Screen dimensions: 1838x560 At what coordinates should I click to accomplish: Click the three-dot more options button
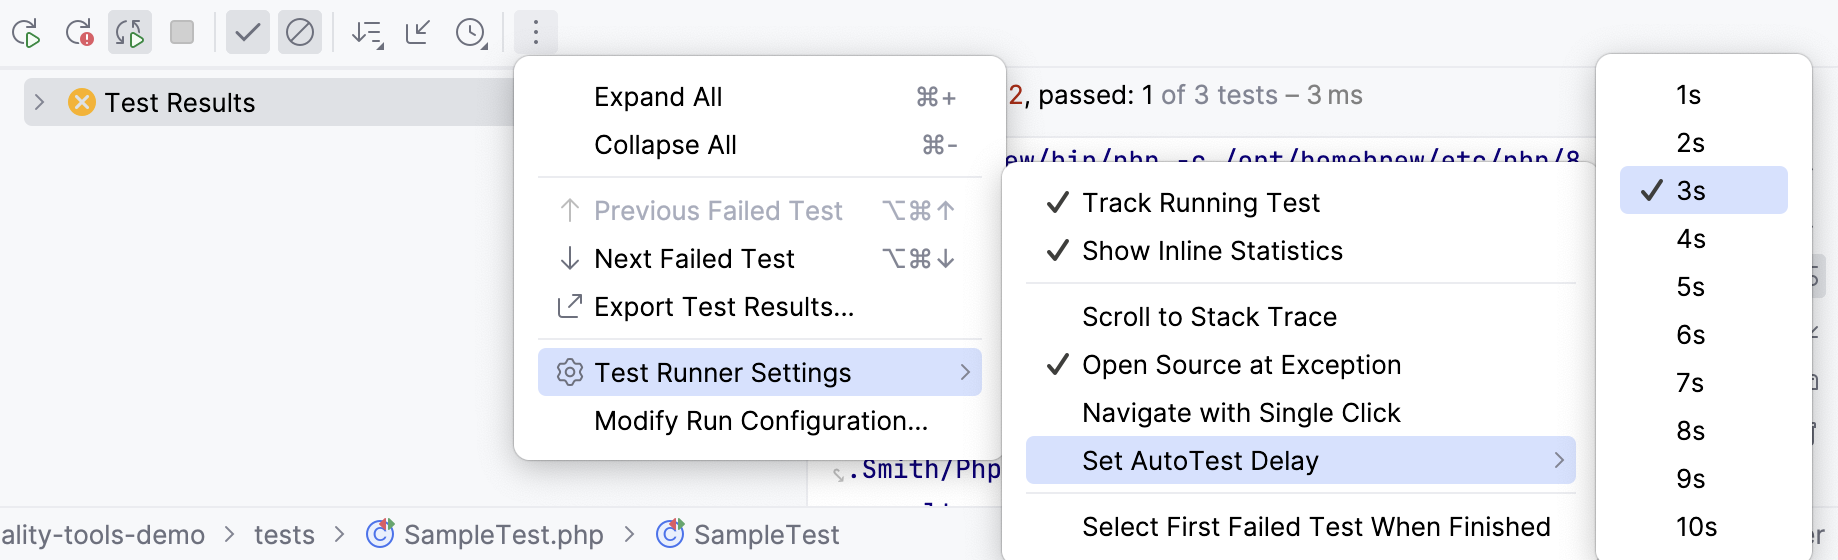pyautogui.click(x=536, y=33)
